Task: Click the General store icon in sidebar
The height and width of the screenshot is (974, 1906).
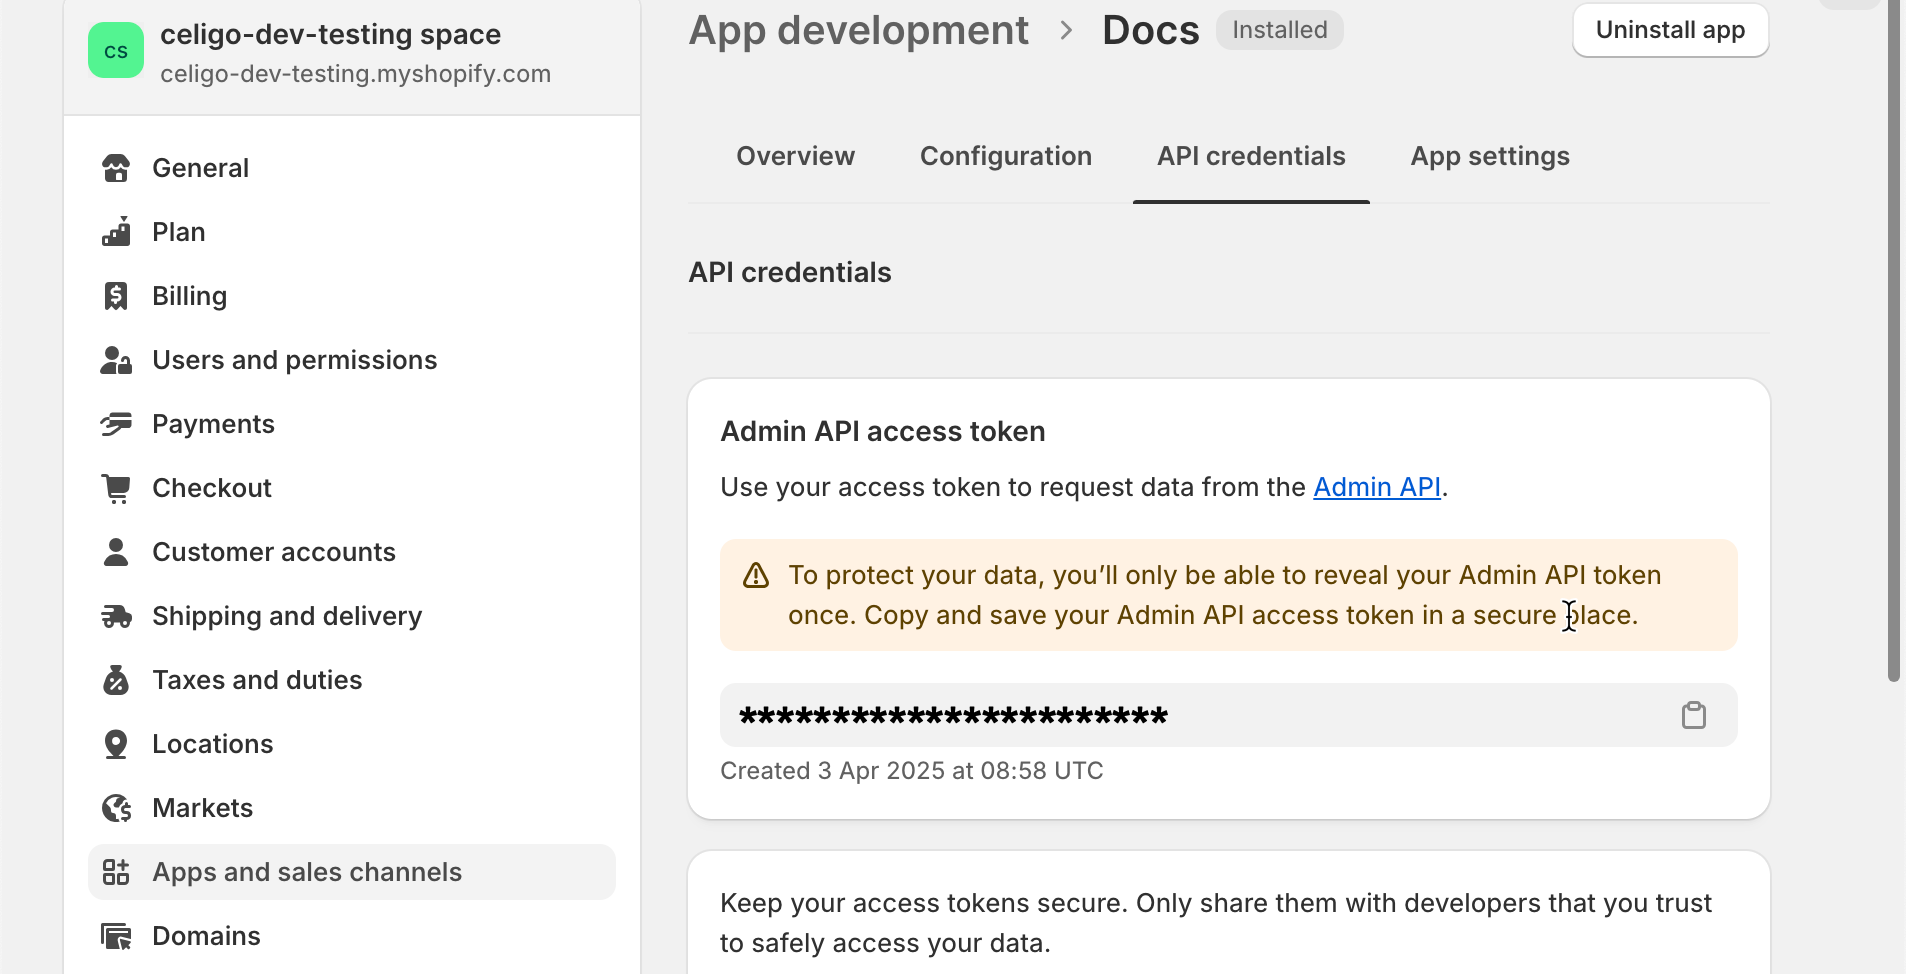Action: pyautogui.click(x=116, y=168)
